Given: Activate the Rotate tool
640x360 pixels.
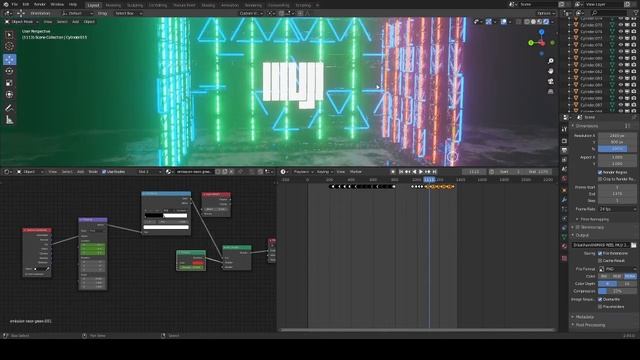Looking at the screenshot, I should 9,71.
